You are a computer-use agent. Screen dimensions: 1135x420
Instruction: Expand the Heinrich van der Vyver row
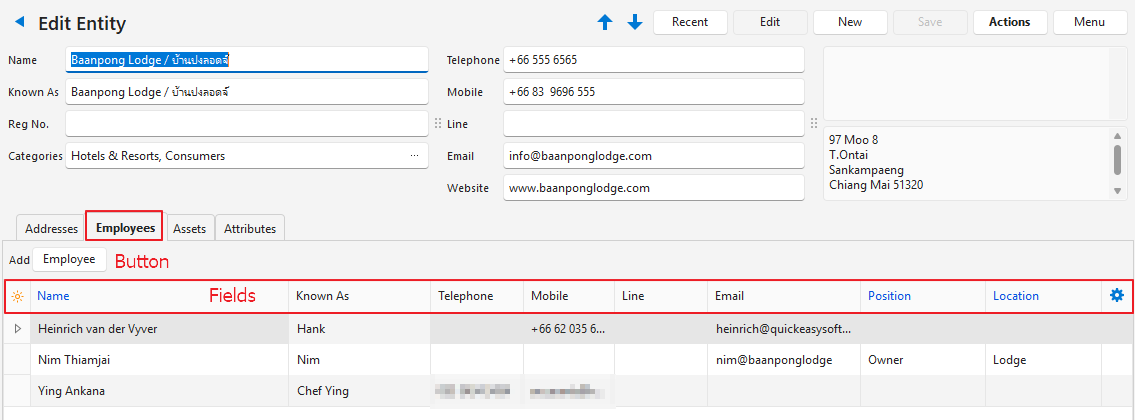click(x=16, y=328)
